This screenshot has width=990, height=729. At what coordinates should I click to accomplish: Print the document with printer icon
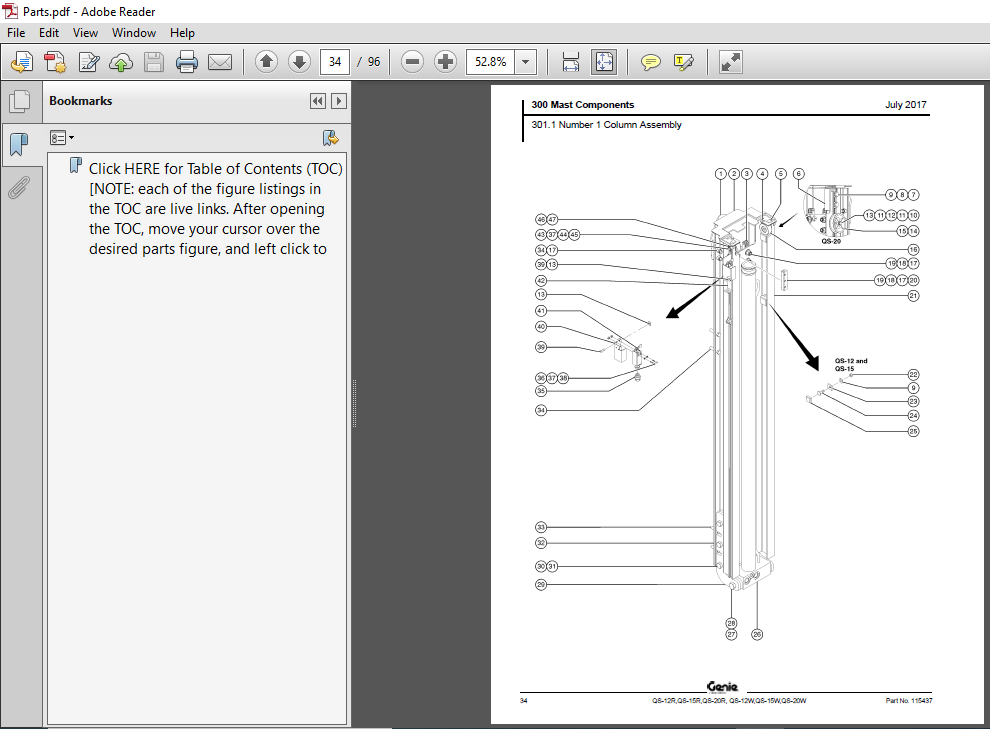click(x=187, y=62)
